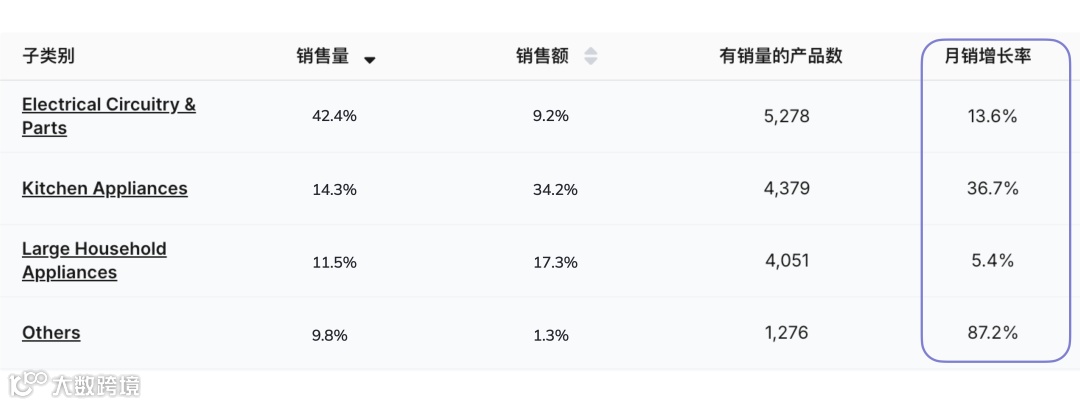Click the 4,051 products value

(x=786, y=260)
